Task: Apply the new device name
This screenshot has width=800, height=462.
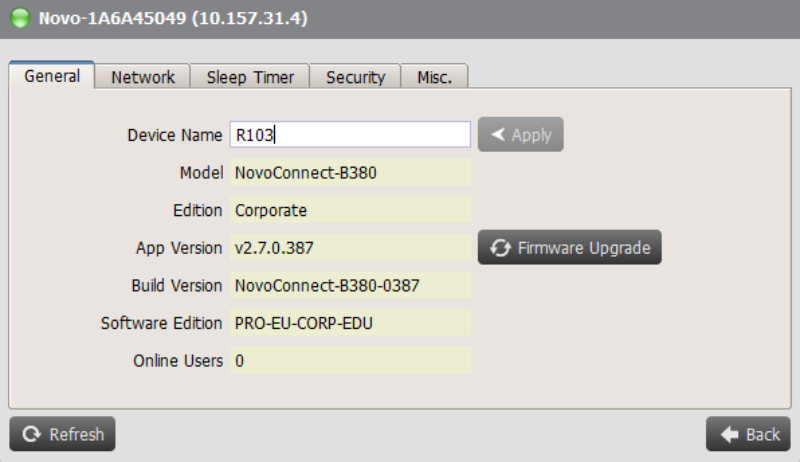Action: [x=520, y=135]
